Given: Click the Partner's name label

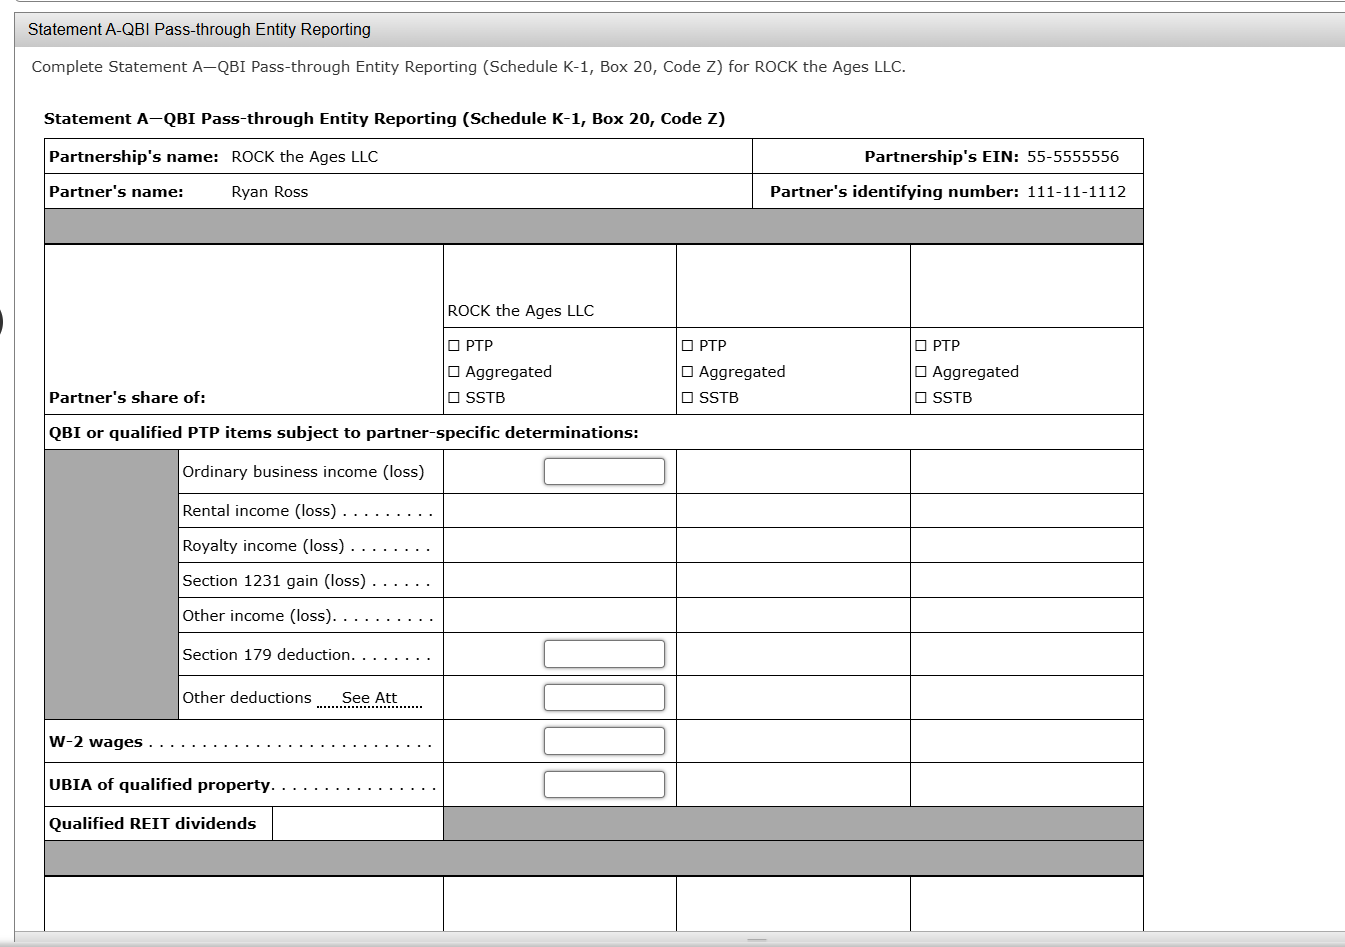Looking at the screenshot, I should [x=116, y=192].
